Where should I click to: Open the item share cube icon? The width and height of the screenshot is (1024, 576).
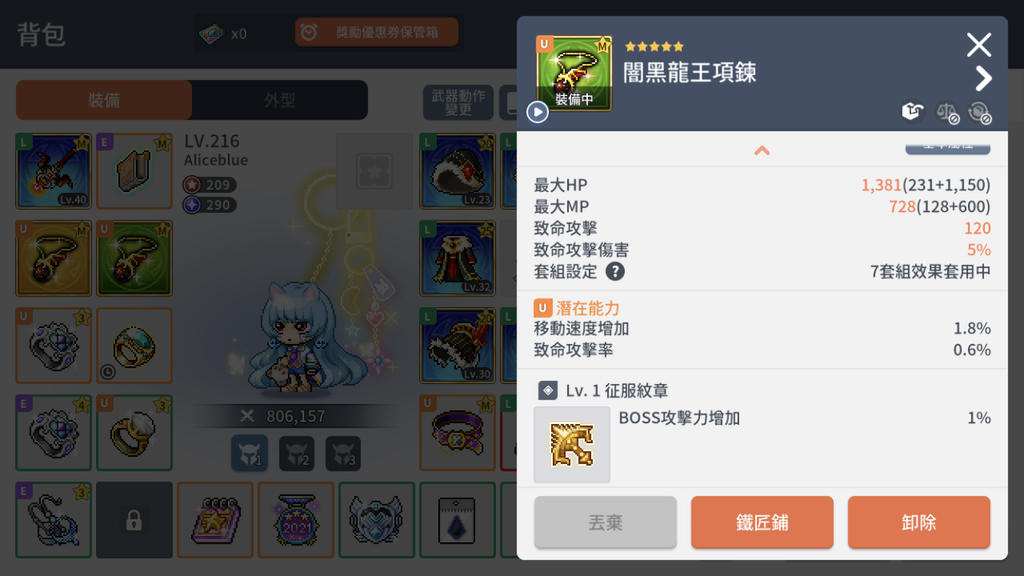tap(912, 112)
